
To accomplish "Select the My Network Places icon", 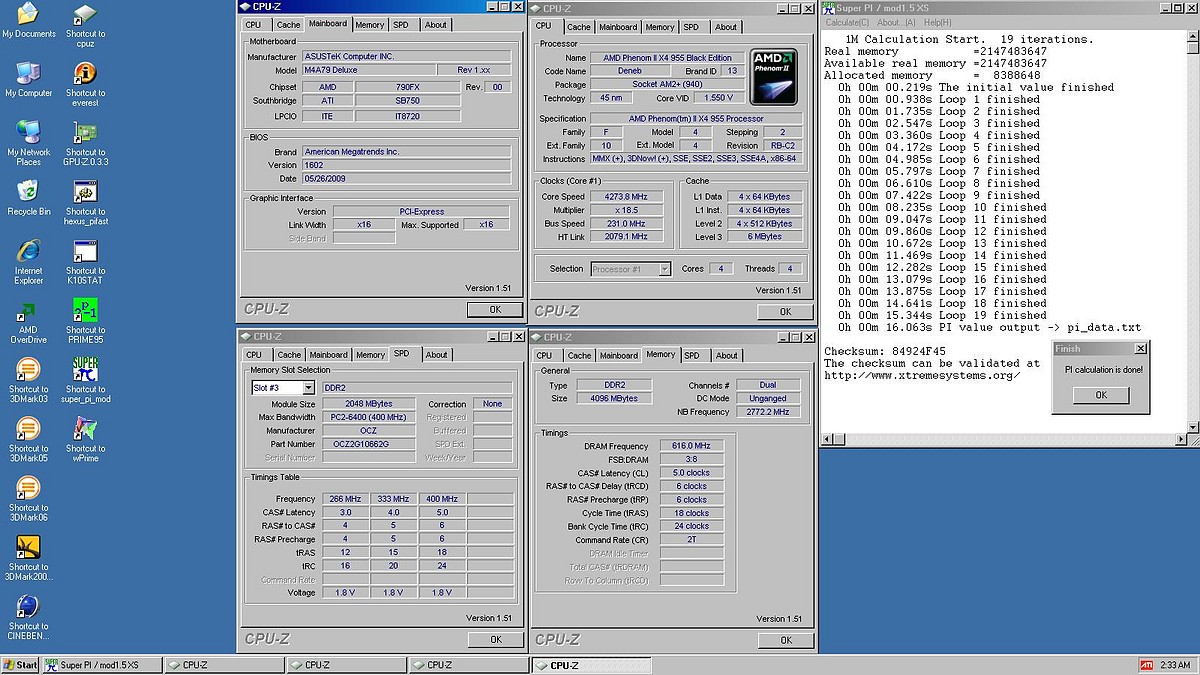I will click(29, 144).
